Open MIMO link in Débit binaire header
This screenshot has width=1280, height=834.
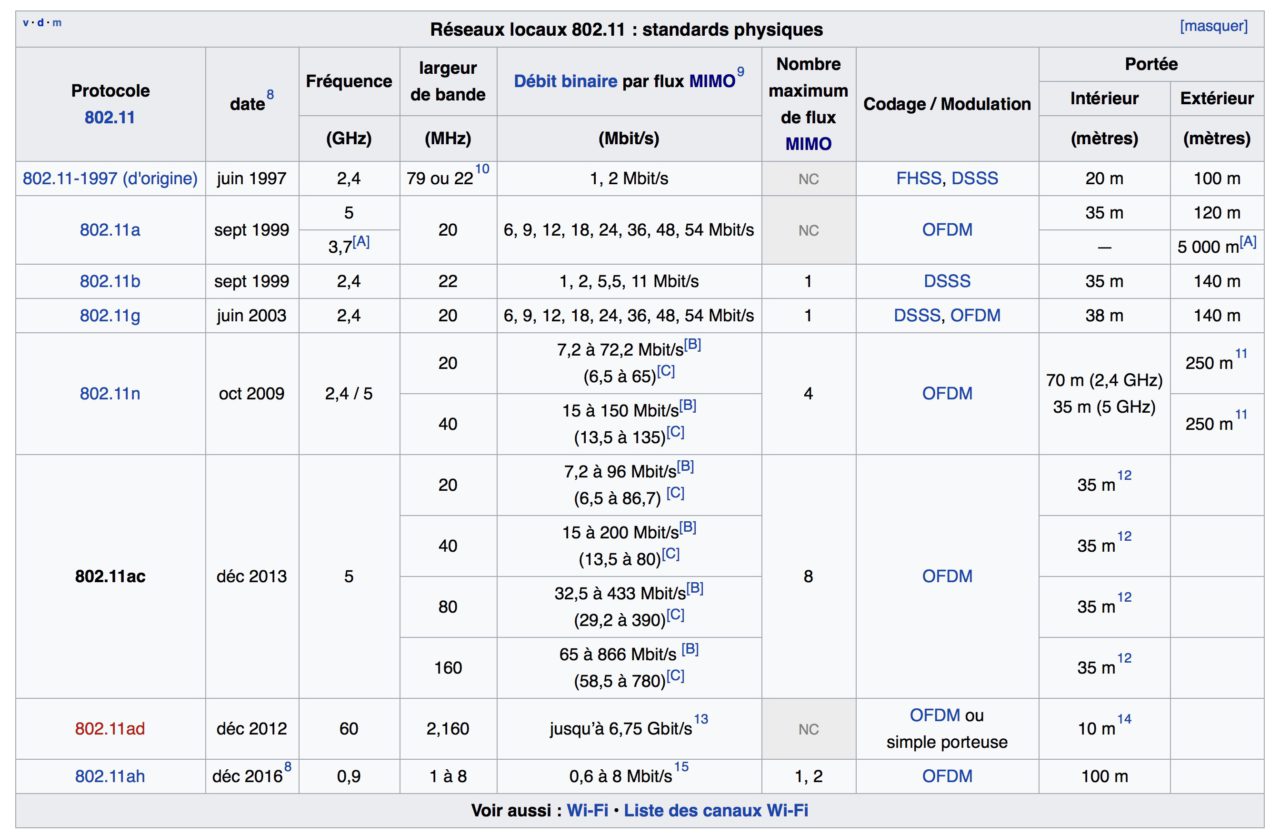(712, 81)
